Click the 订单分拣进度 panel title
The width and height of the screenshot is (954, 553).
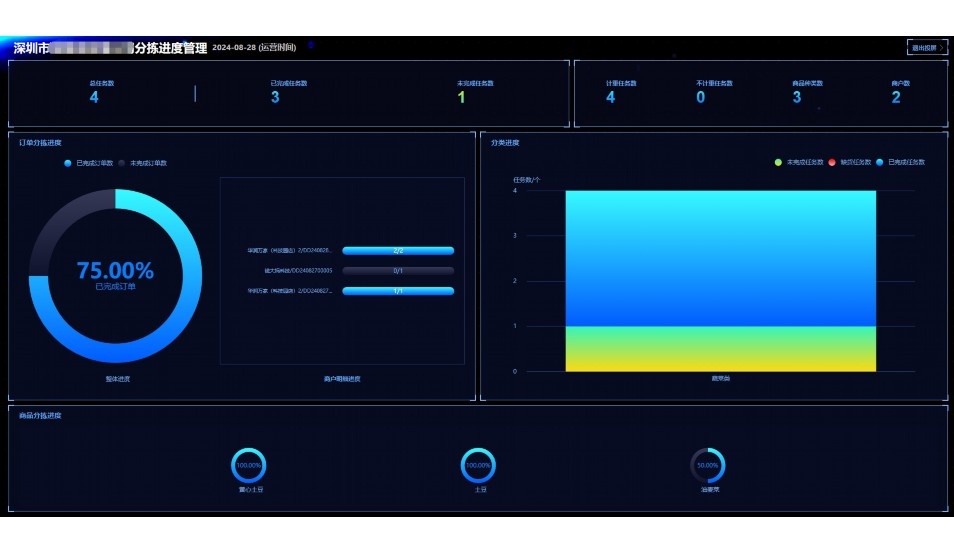(40, 143)
